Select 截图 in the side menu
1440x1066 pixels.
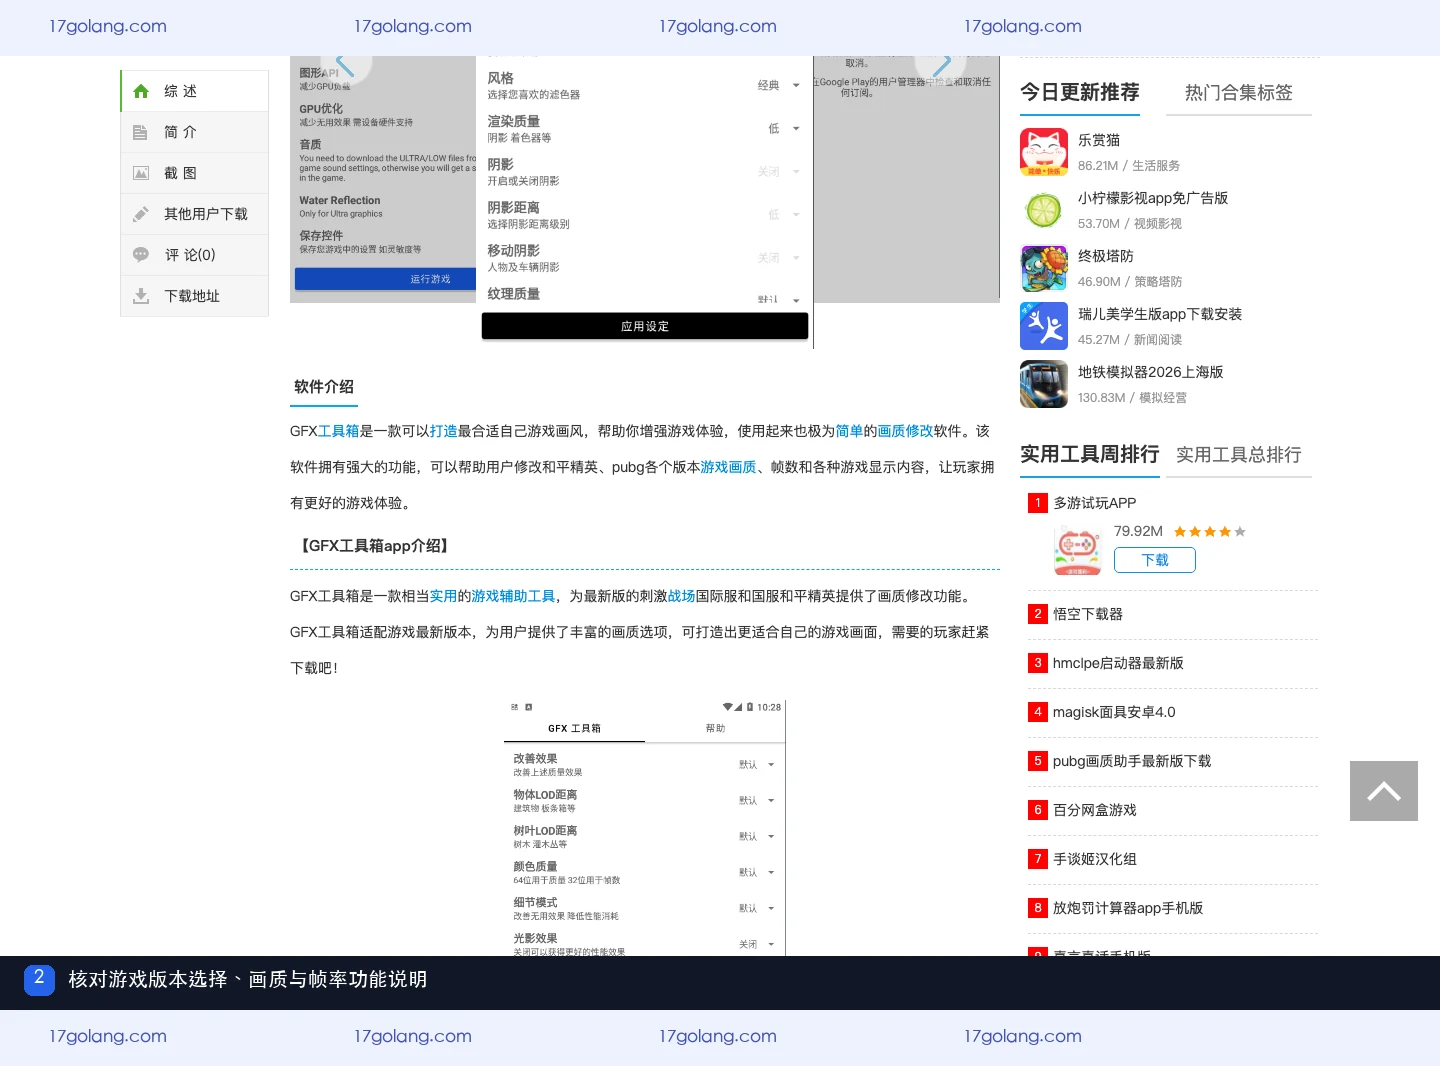(195, 173)
